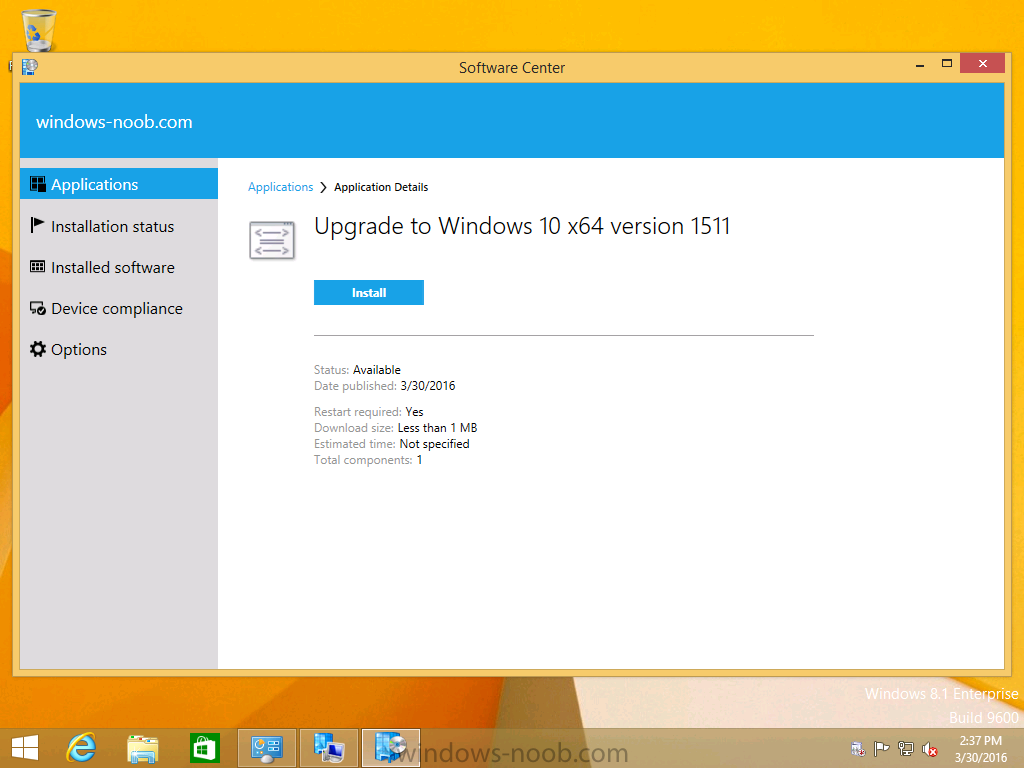
Task: Open the Applications section in the sidebar
Action: [x=119, y=184]
